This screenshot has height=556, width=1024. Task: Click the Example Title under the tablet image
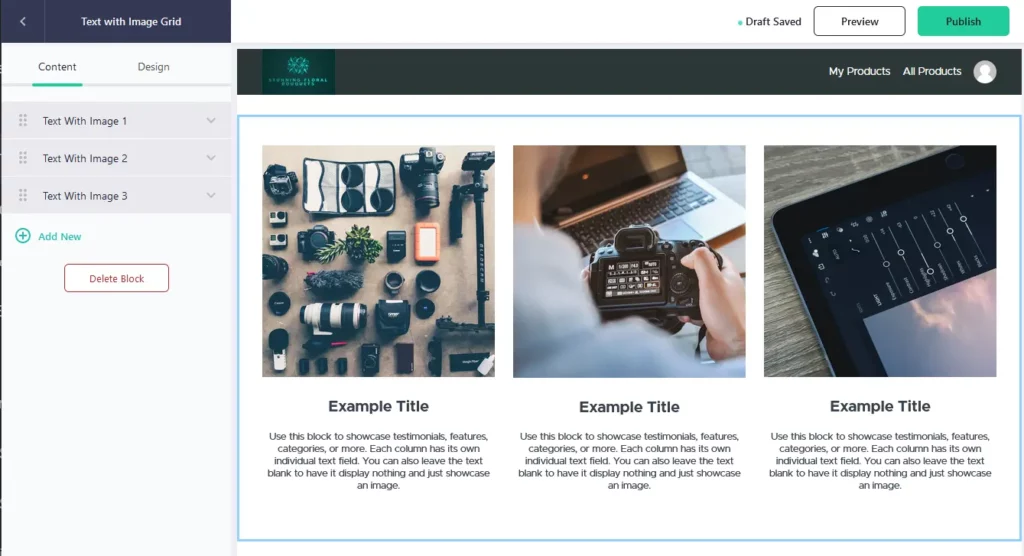(x=880, y=406)
